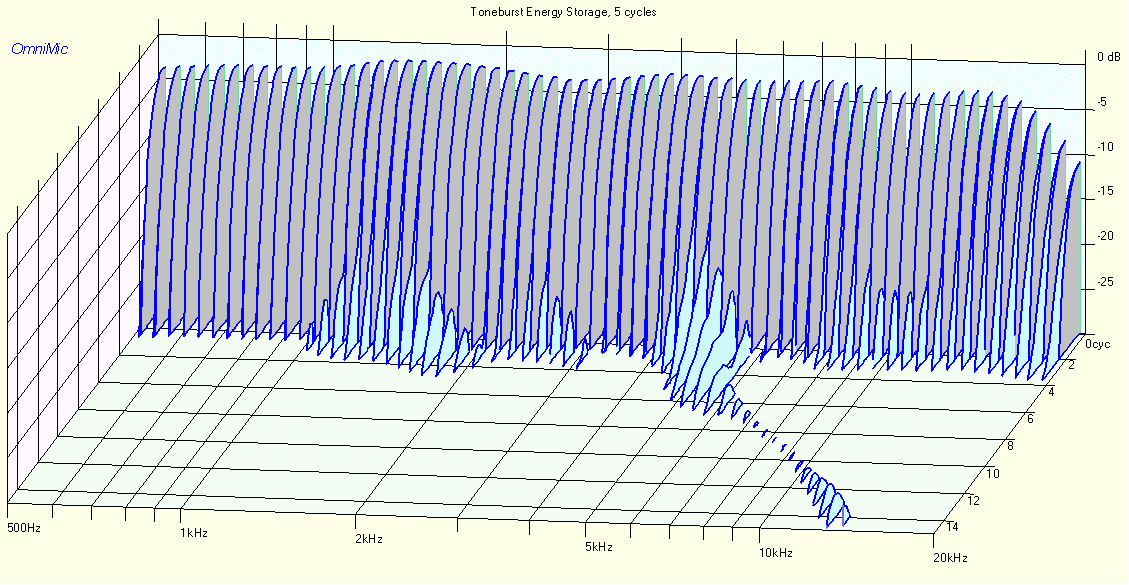
Task: Click the cycle axis label 14
Action: point(952,527)
